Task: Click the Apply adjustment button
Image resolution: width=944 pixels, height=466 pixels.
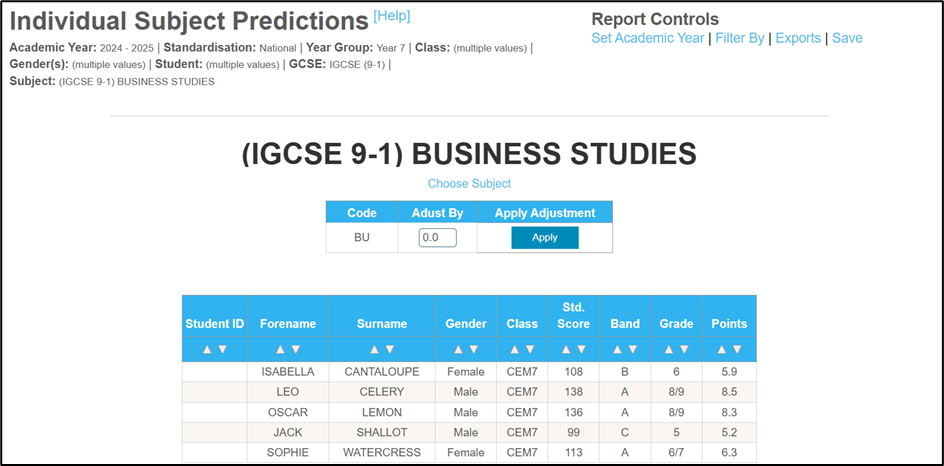Action: click(x=545, y=238)
